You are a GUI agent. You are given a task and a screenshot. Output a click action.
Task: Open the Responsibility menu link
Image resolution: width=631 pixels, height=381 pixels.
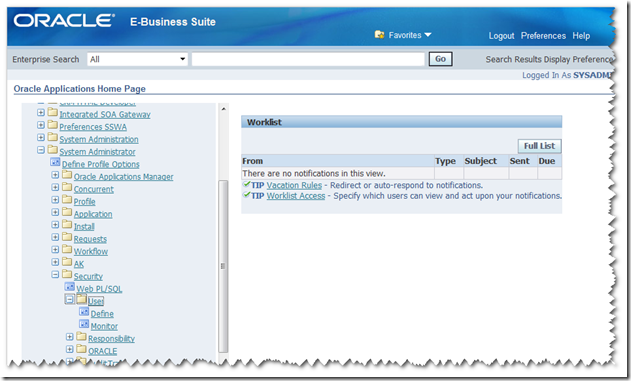pyautogui.click(x=111, y=339)
